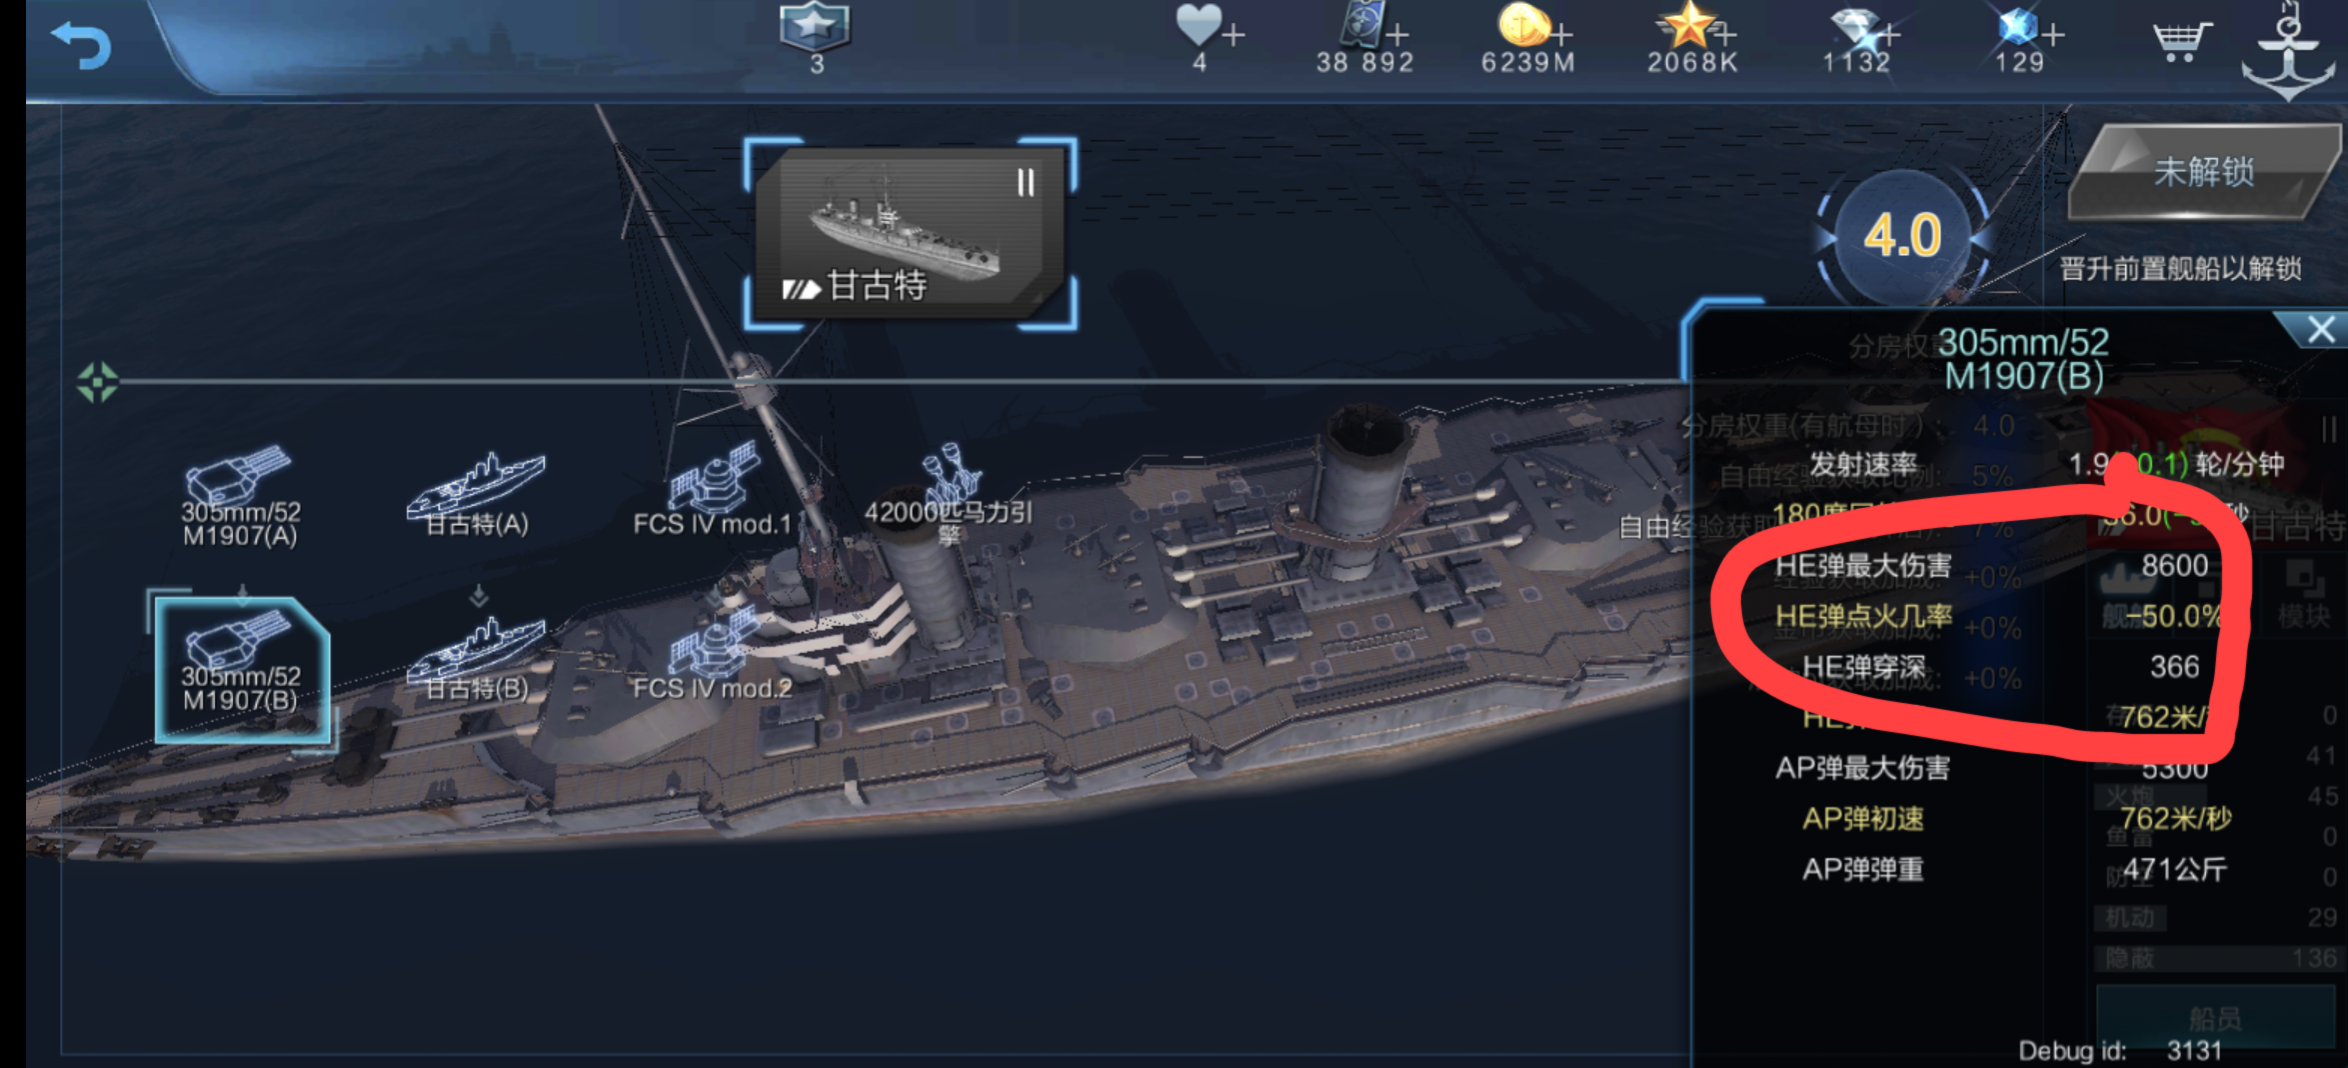This screenshot has height=1068, width=2348.
Task: Select the FCS IV mod.1 fire control
Action: click(x=712, y=492)
